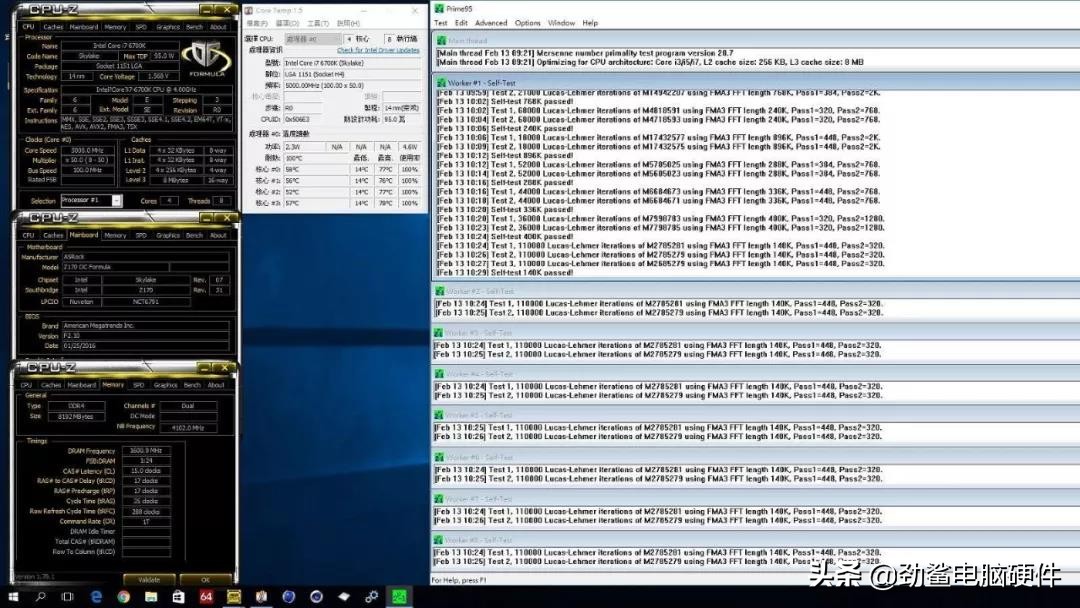Click 'Self-test 140K passed!' line in Worker #1
The height and width of the screenshot is (608, 1080).
tap(503, 273)
